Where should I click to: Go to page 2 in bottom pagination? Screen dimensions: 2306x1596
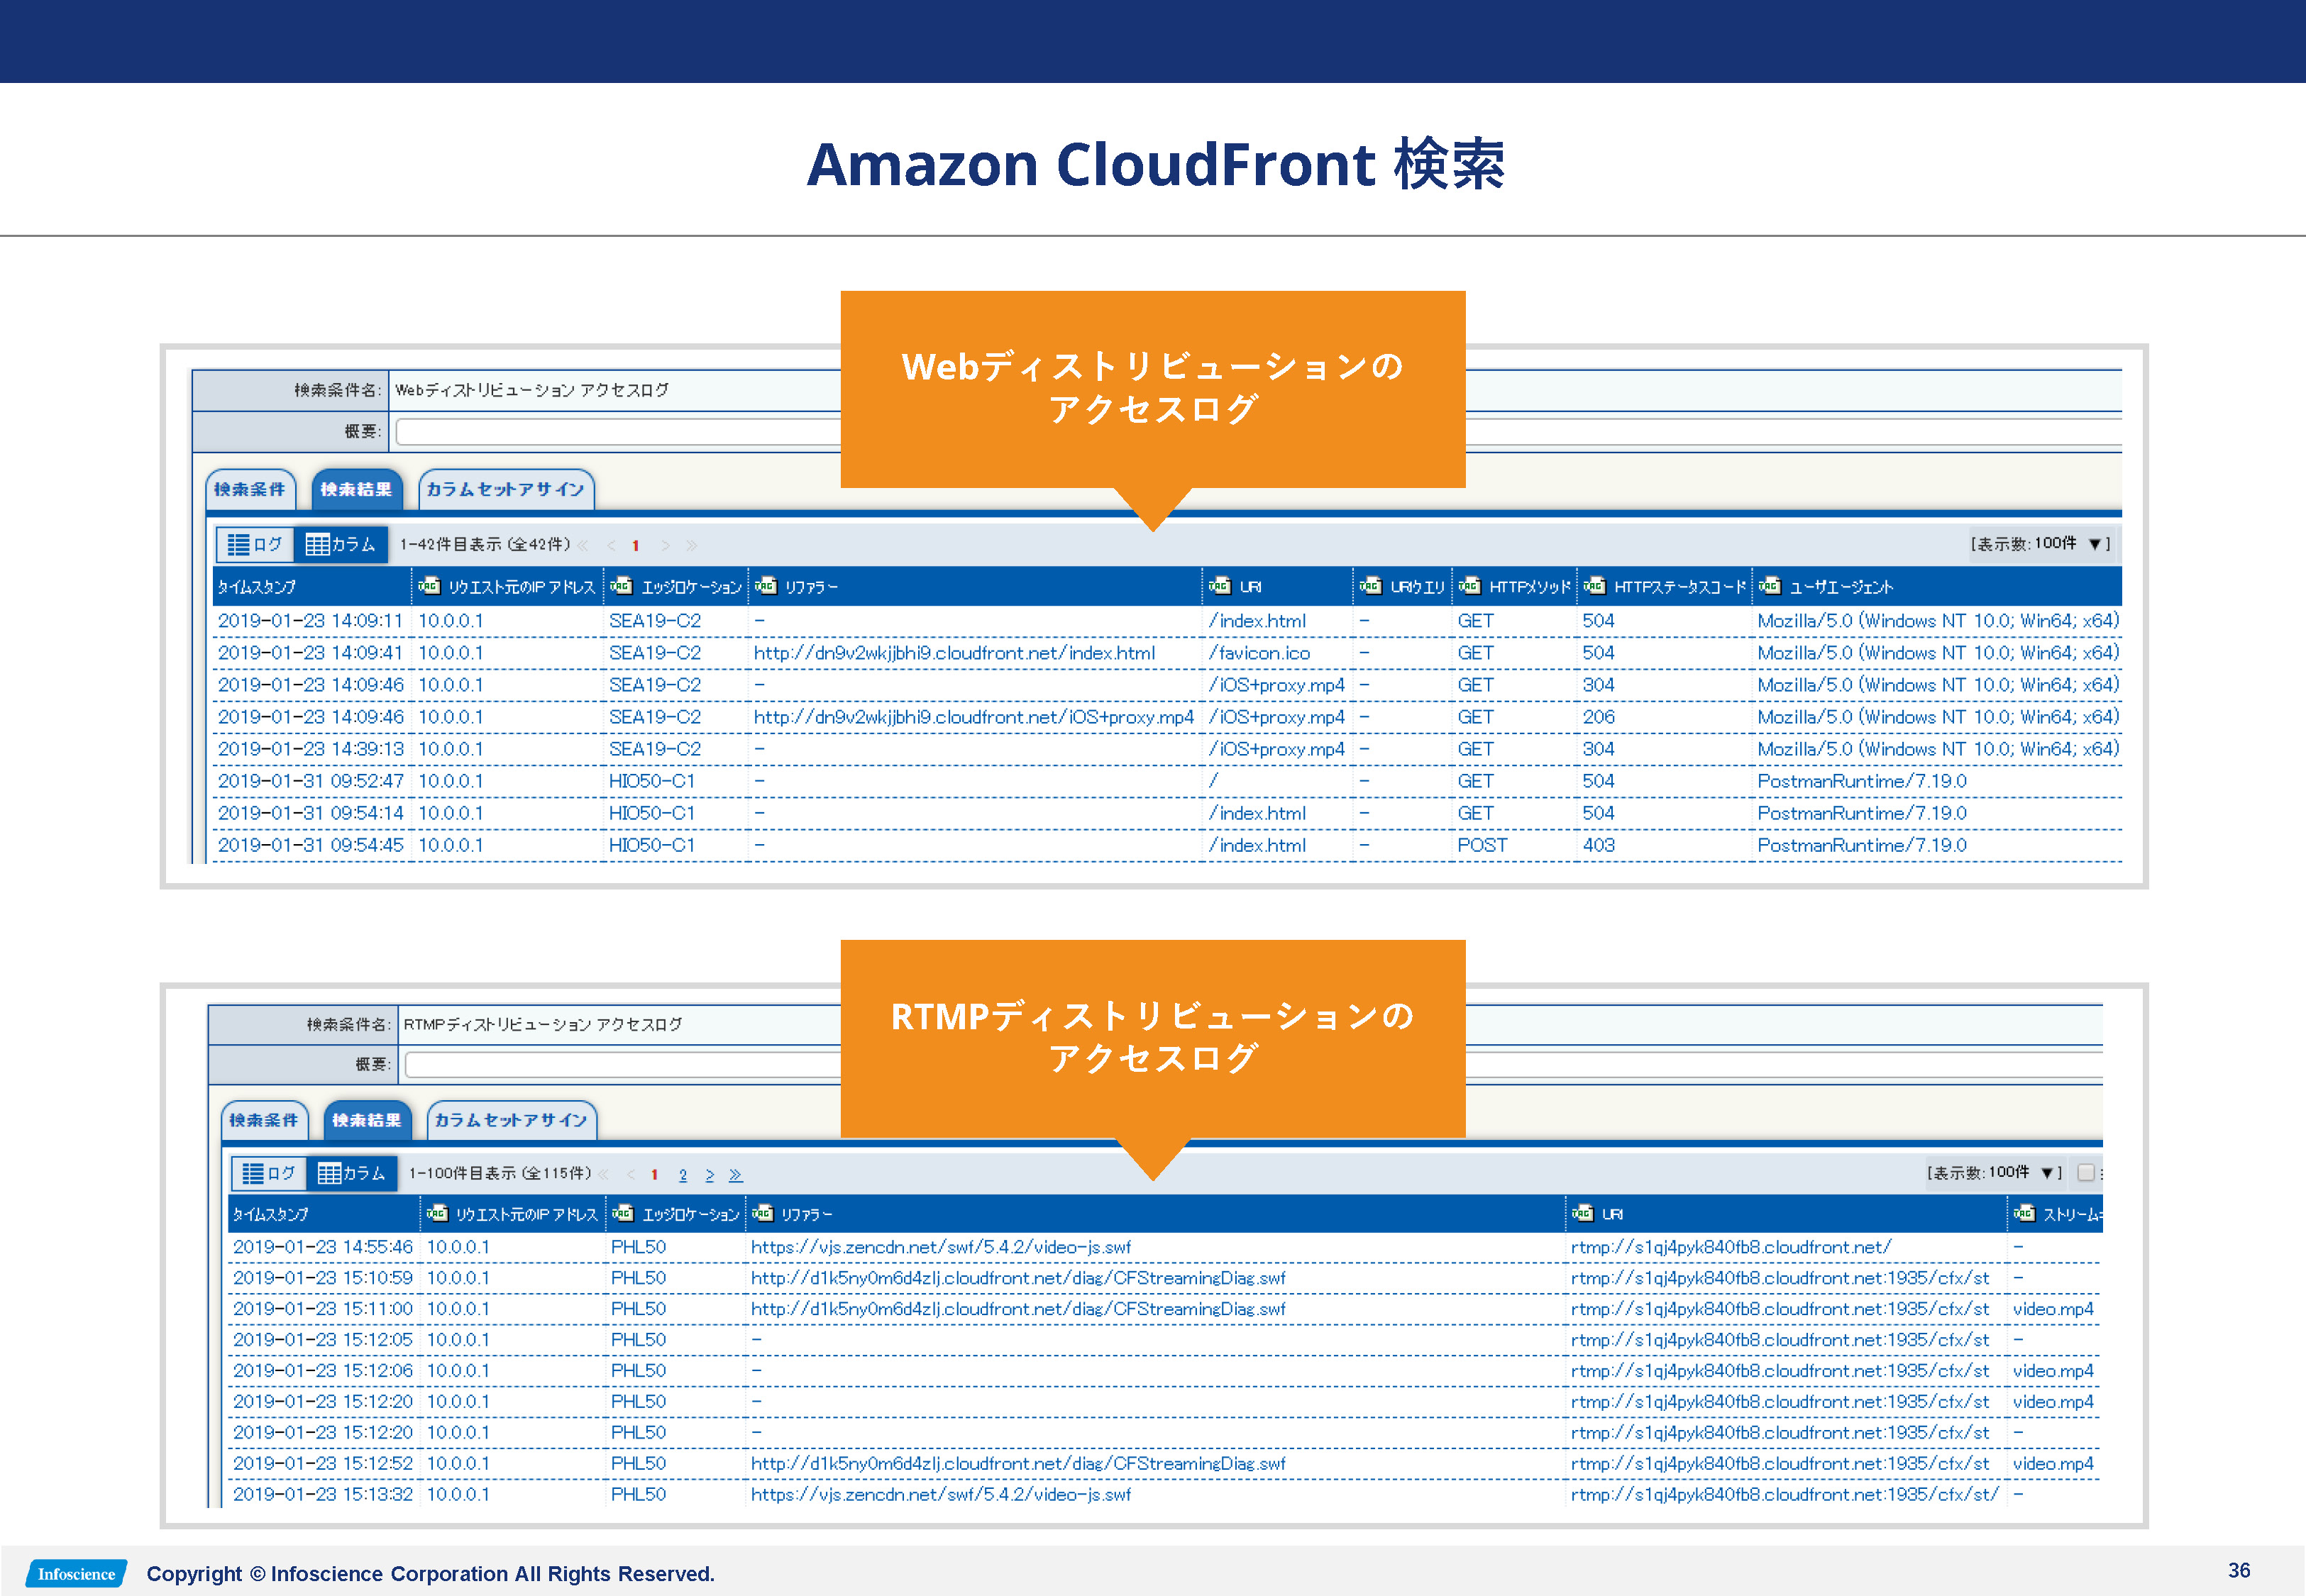(682, 1175)
